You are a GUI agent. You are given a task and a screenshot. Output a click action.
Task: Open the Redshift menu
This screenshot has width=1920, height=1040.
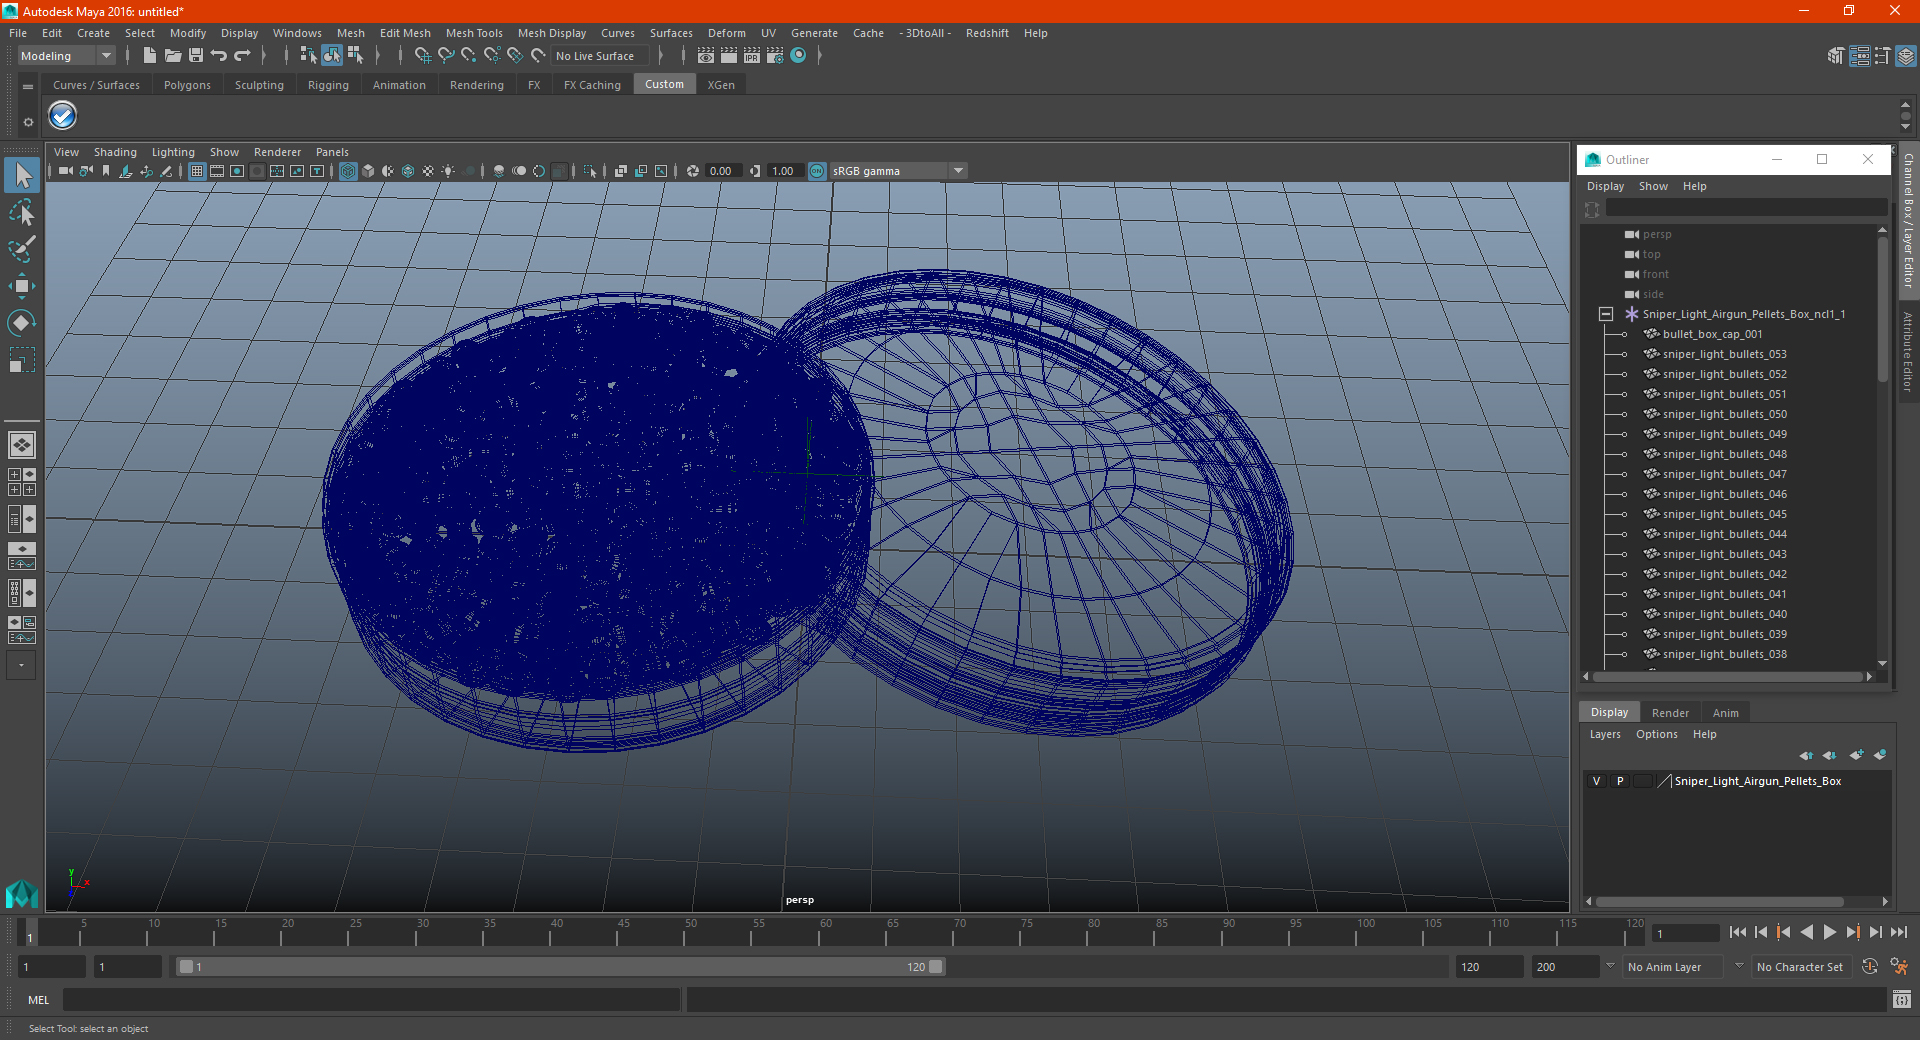987,33
